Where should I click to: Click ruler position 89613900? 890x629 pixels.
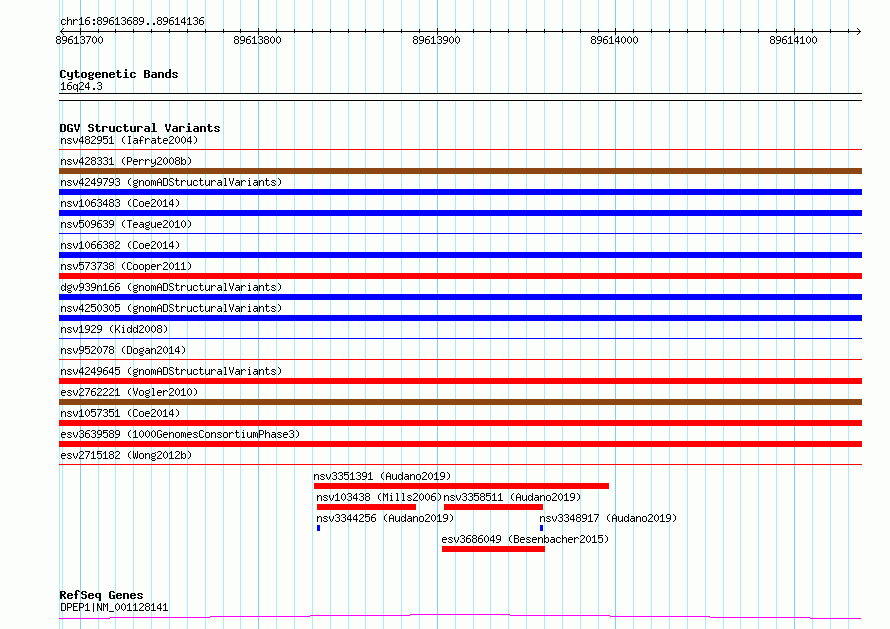436,40
